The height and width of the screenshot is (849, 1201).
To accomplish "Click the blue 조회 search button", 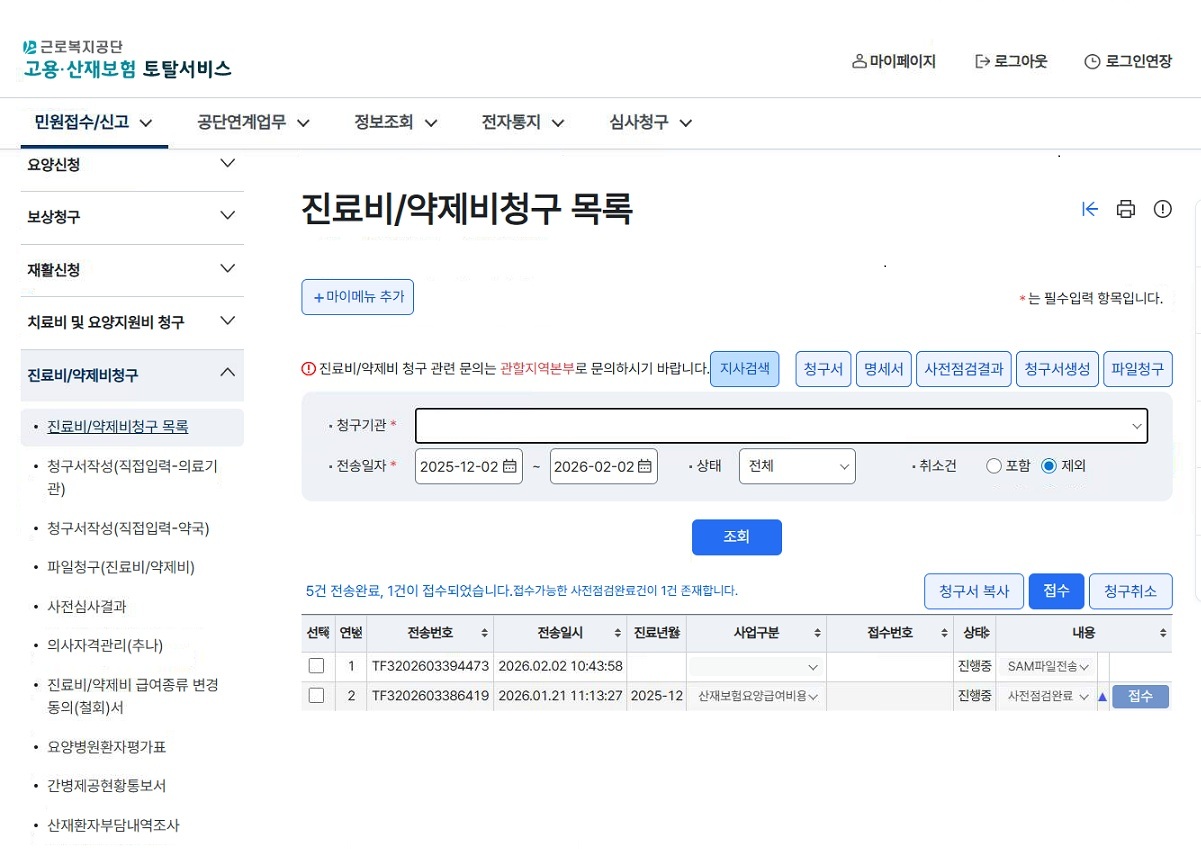I will click(x=736, y=537).
